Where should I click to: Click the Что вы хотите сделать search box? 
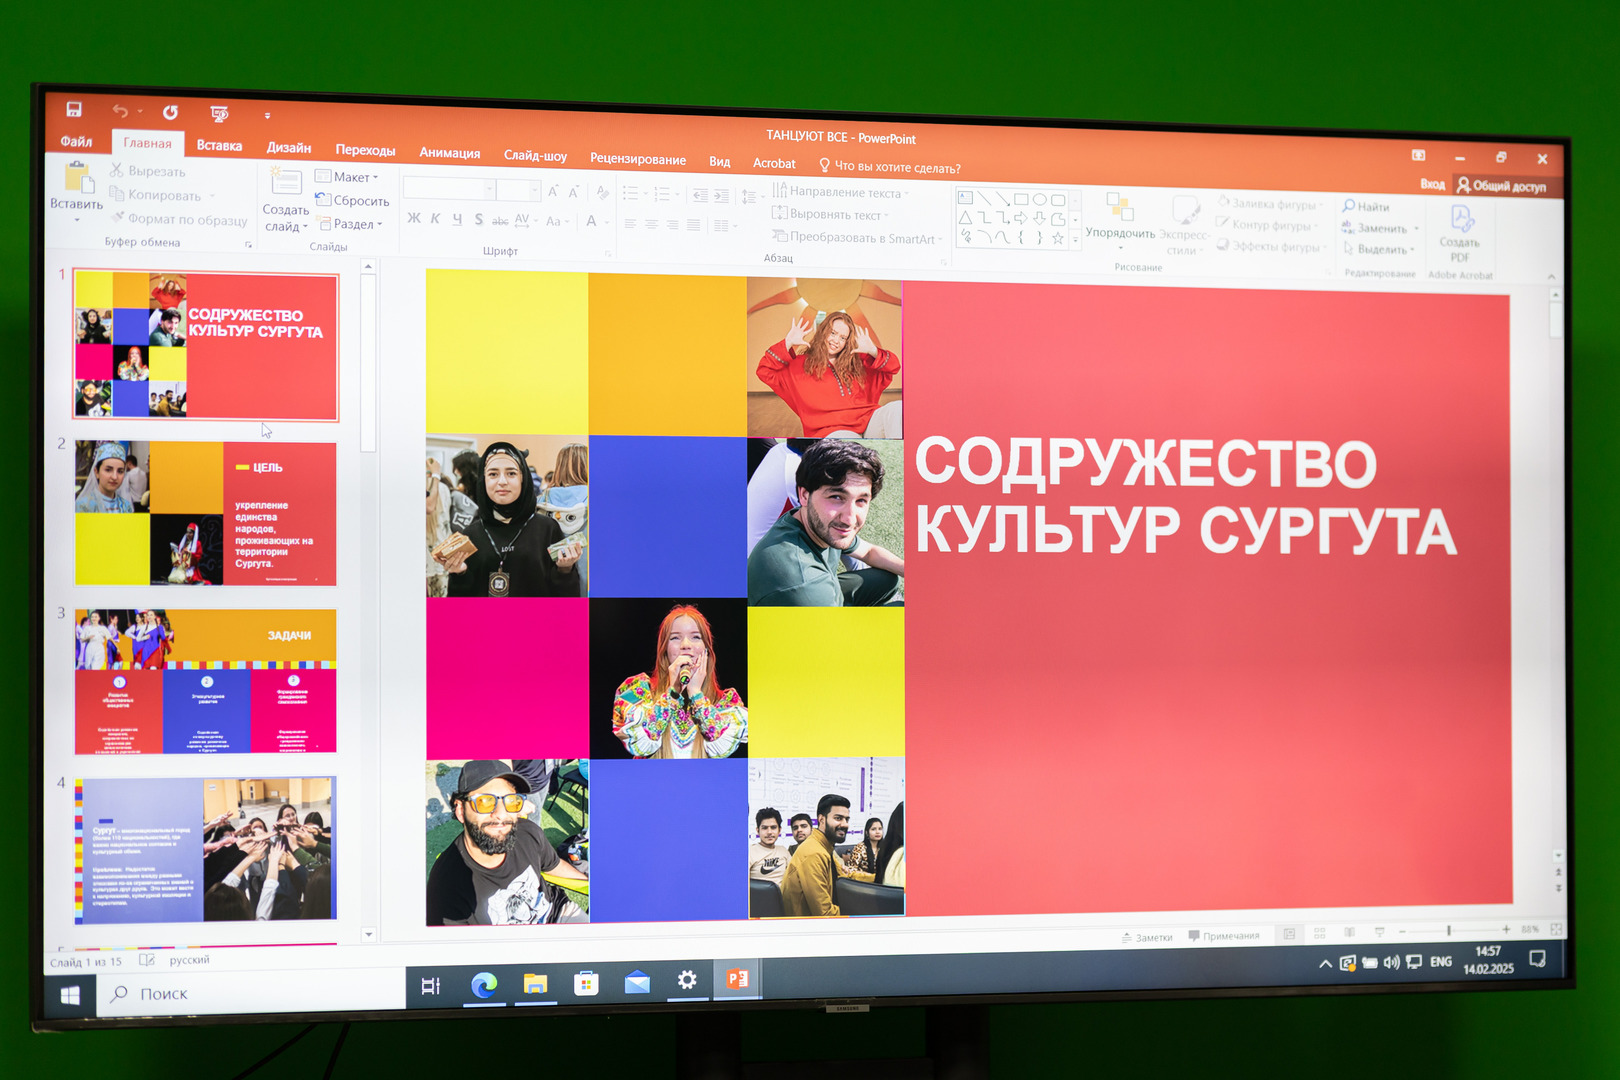tap(890, 167)
